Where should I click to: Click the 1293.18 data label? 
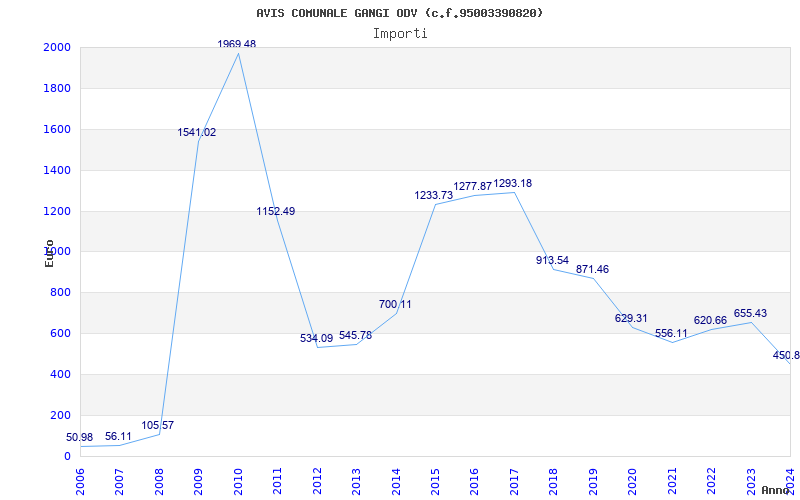513,183
